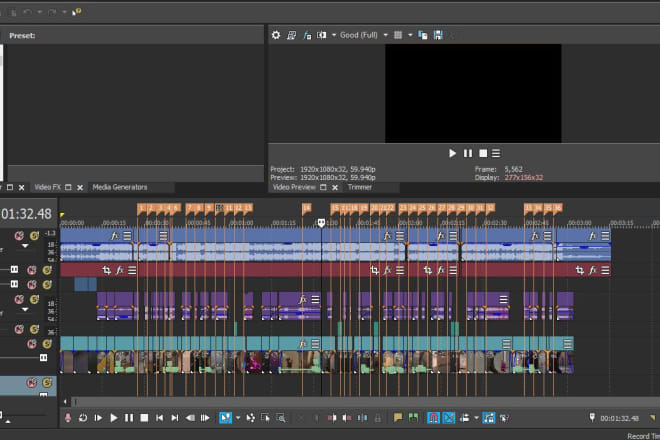Close the Video FX docked window

[x=80, y=187]
